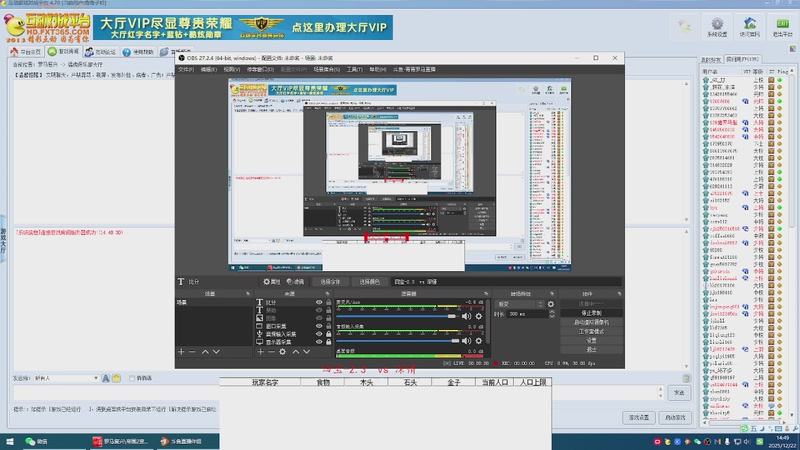This screenshot has height=450, width=800.
Task: Undock the 控件 panel
Action: [619, 294]
